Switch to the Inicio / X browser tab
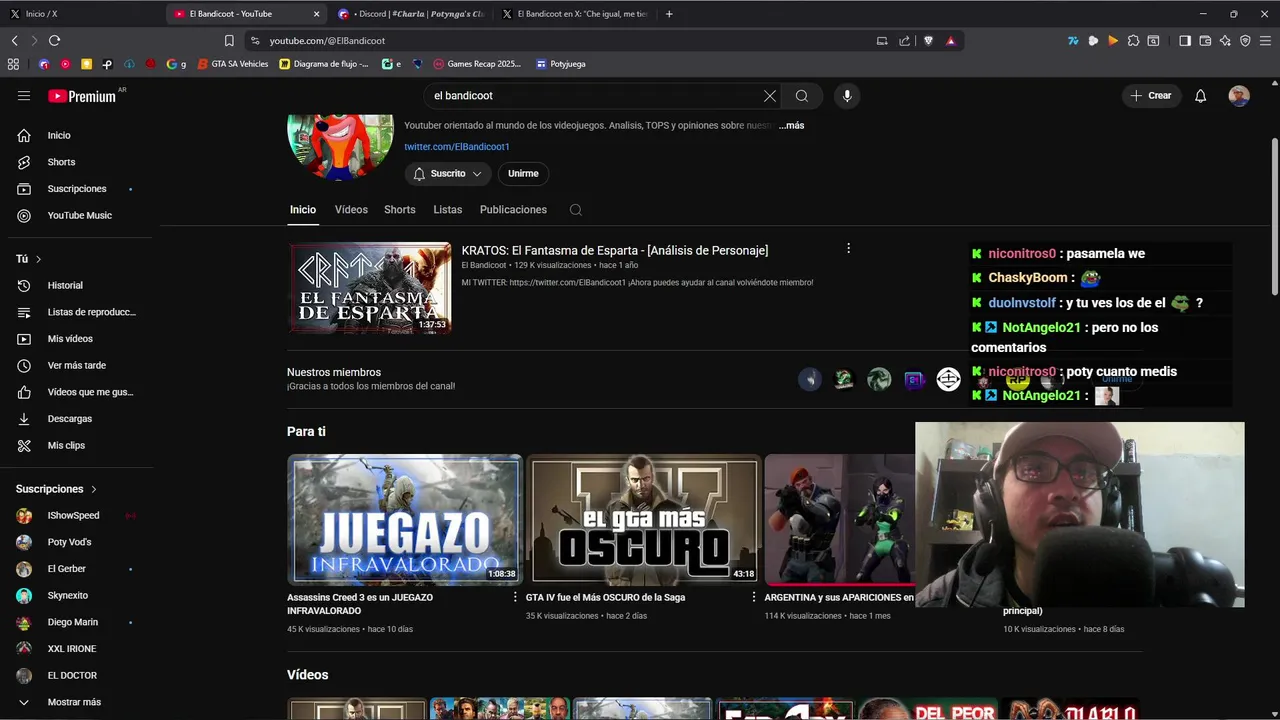This screenshot has width=1280, height=720. point(80,14)
